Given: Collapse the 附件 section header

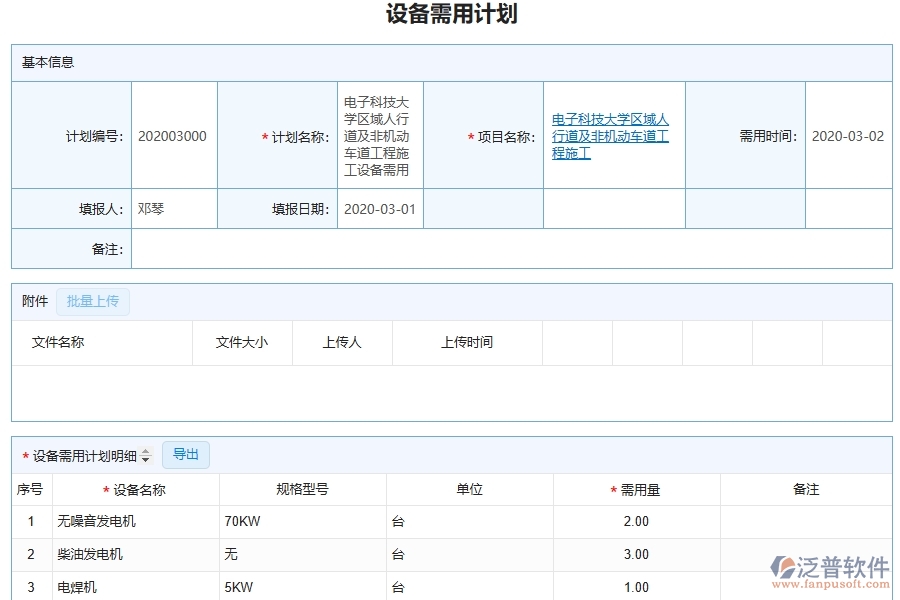Looking at the screenshot, I should coord(34,301).
